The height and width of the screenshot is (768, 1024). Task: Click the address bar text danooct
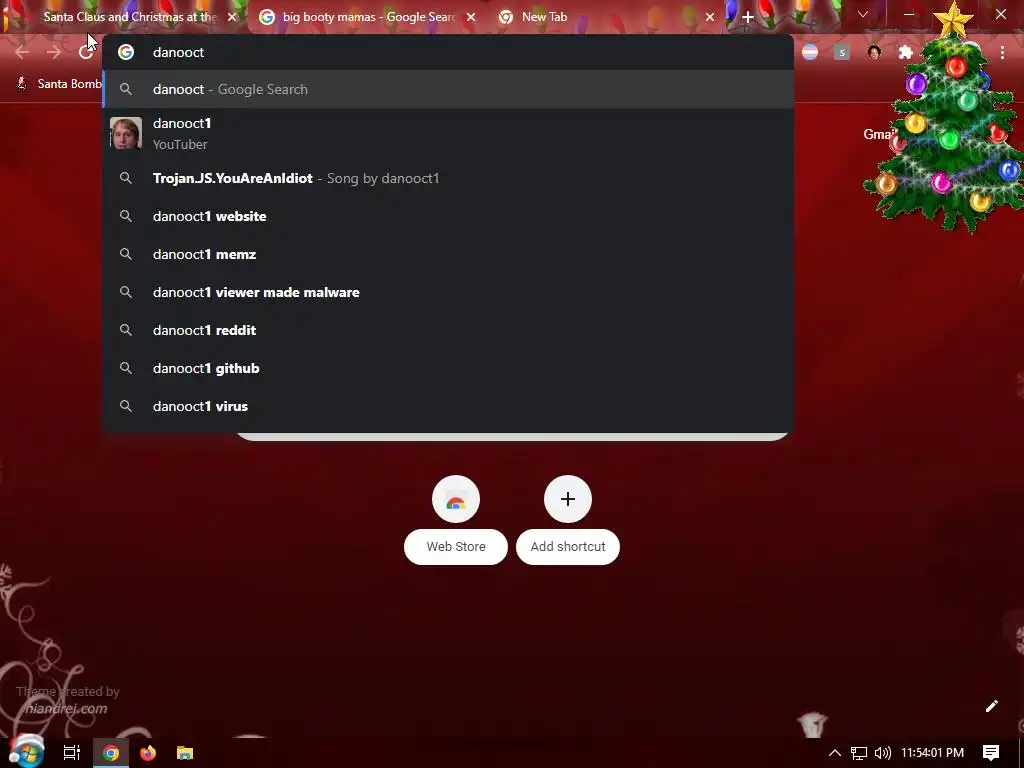tap(178, 52)
